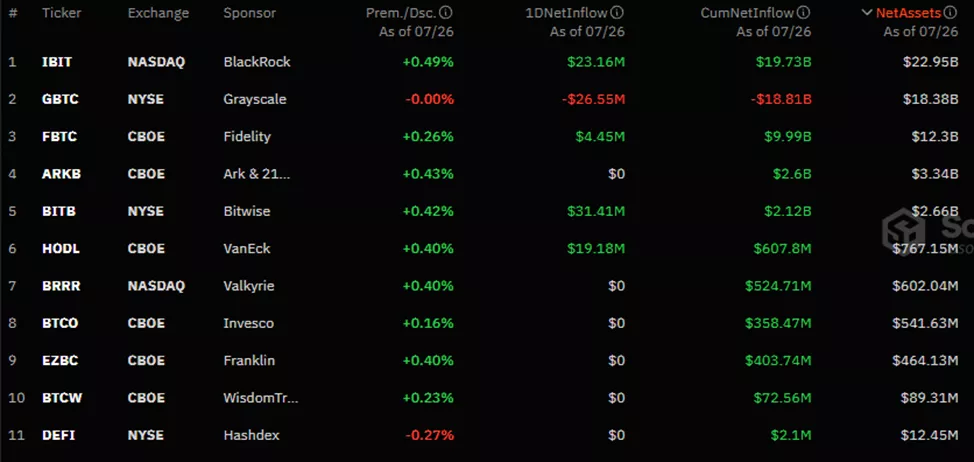The width and height of the screenshot is (974, 462).
Task: Toggle the sort arrow before NetAssets
Action: click(x=867, y=13)
